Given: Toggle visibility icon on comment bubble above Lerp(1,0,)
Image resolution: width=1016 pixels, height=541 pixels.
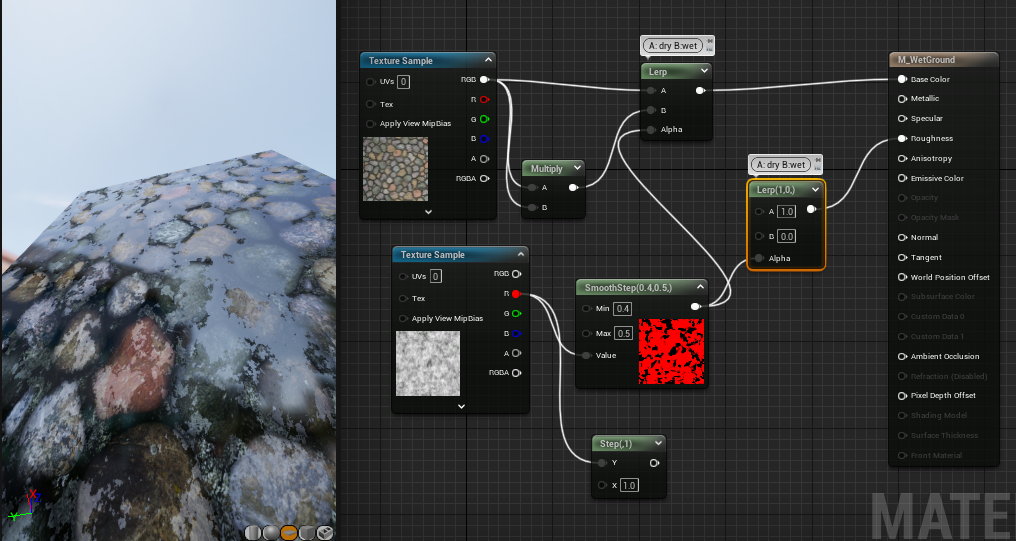Looking at the screenshot, I should click(x=818, y=168).
